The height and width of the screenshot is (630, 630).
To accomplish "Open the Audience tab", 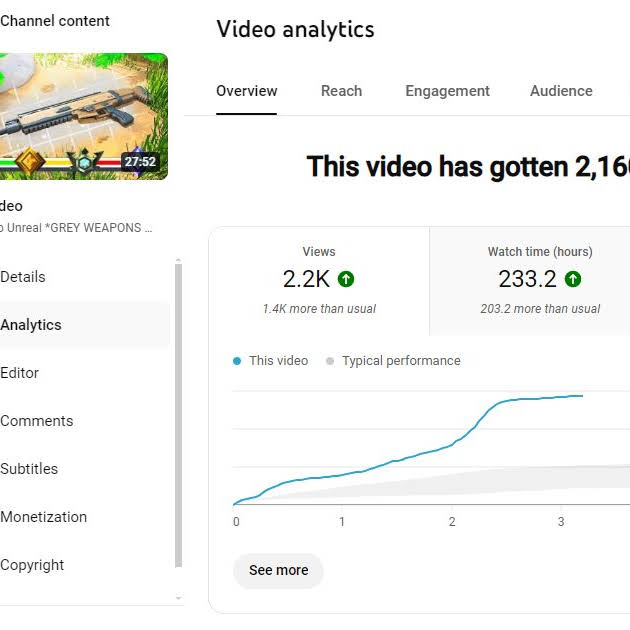I will pyautogui.click(x=561, y=91).
